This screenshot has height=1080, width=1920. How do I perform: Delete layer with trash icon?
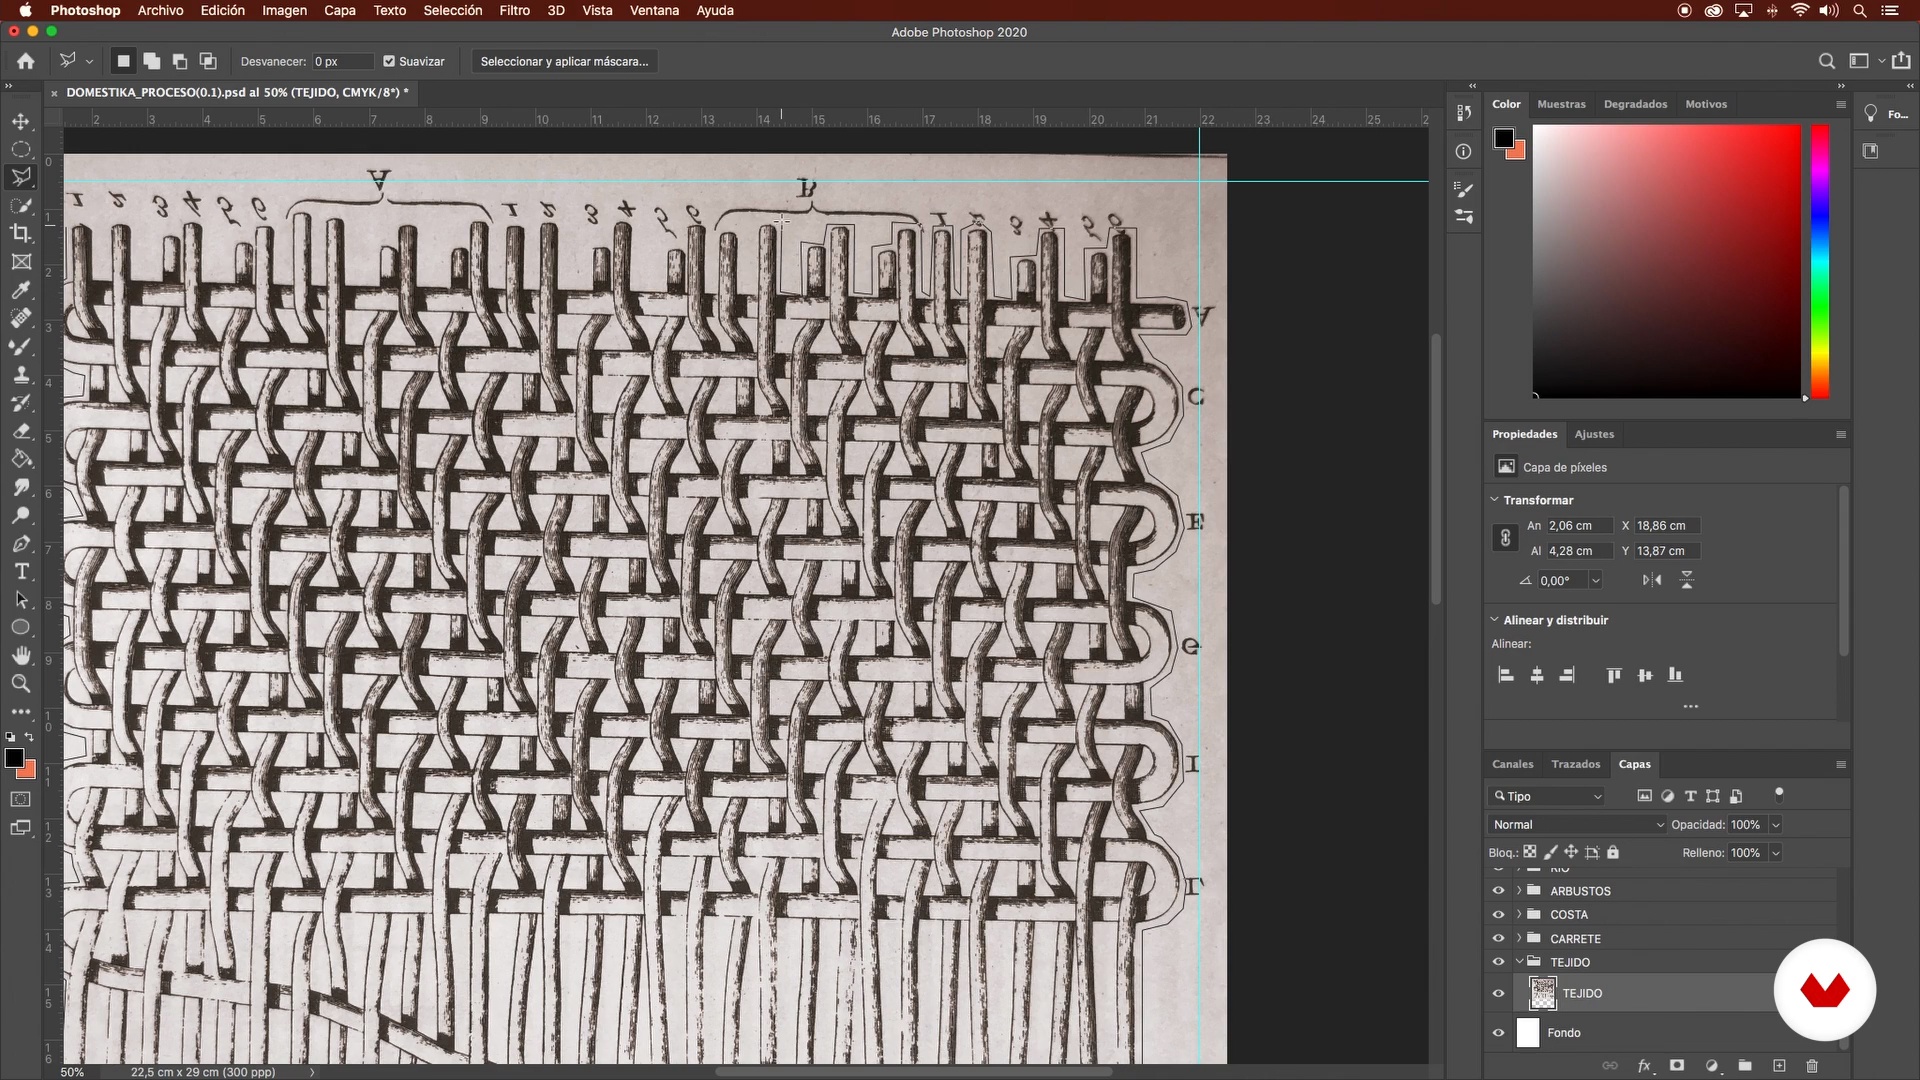coord(1812,1066)
